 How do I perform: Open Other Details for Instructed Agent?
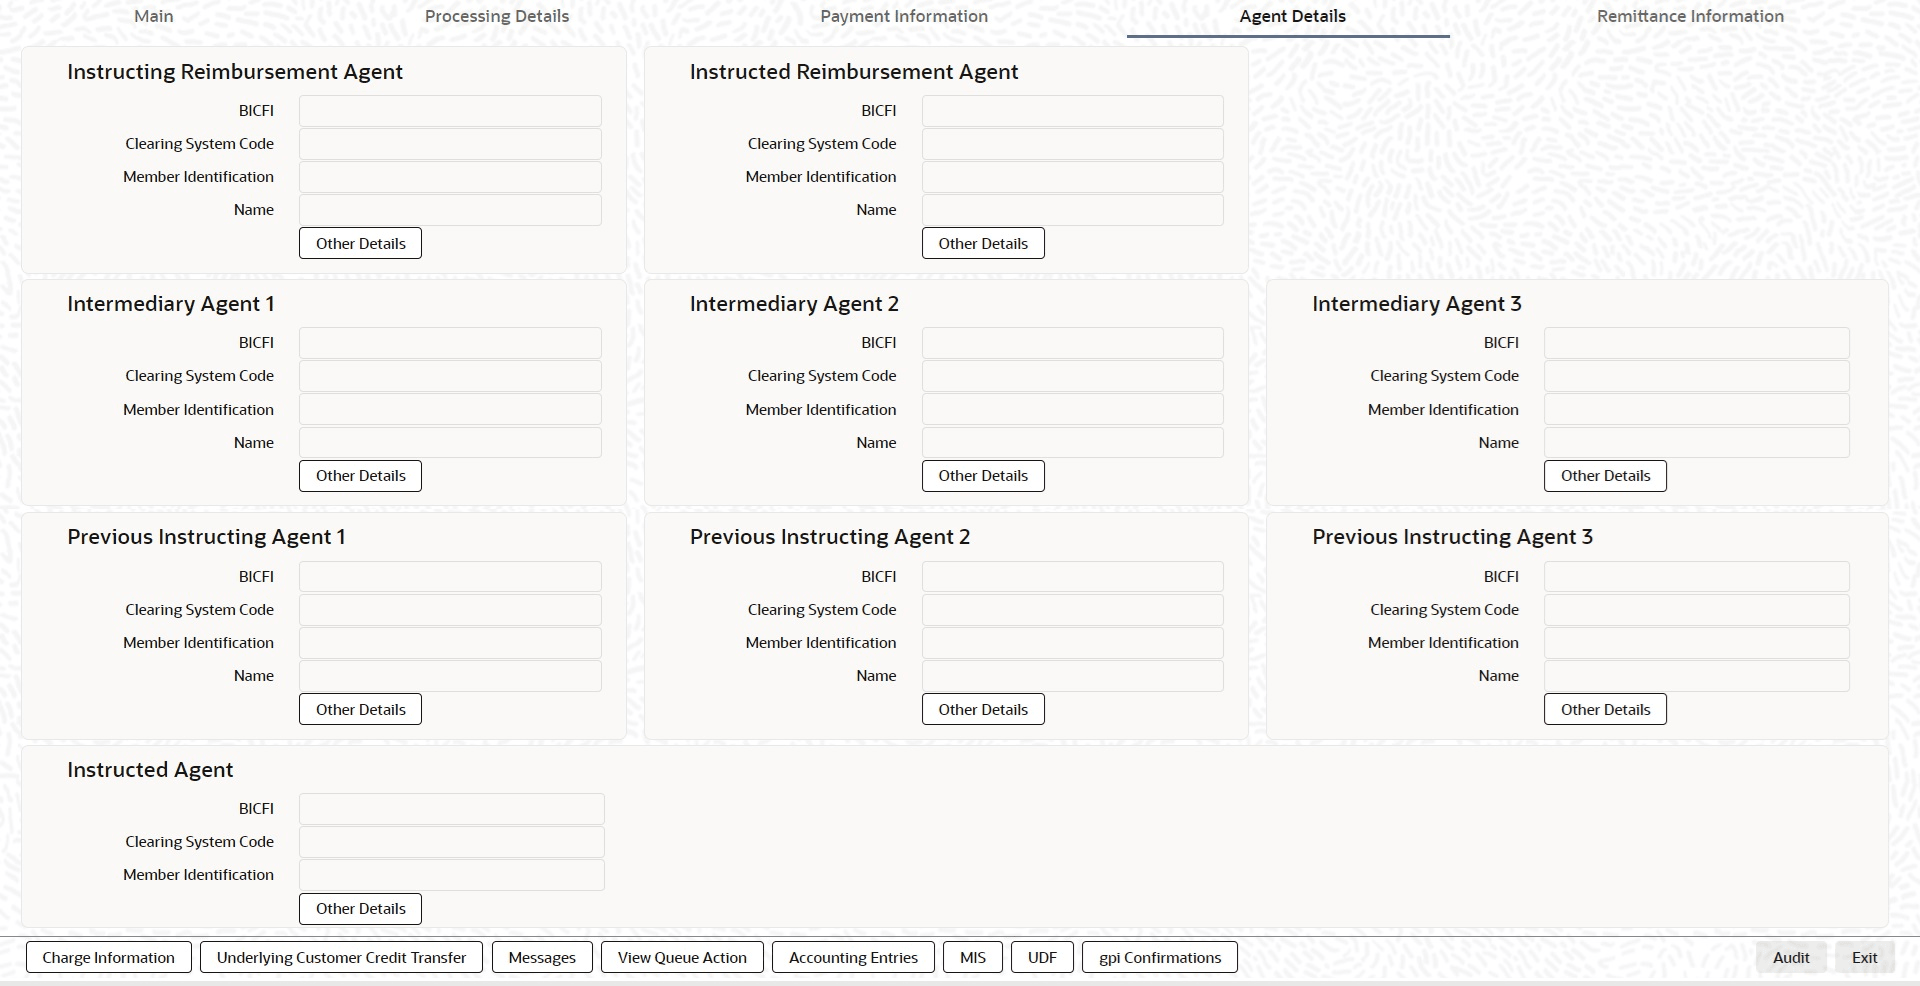coord(360,909)
